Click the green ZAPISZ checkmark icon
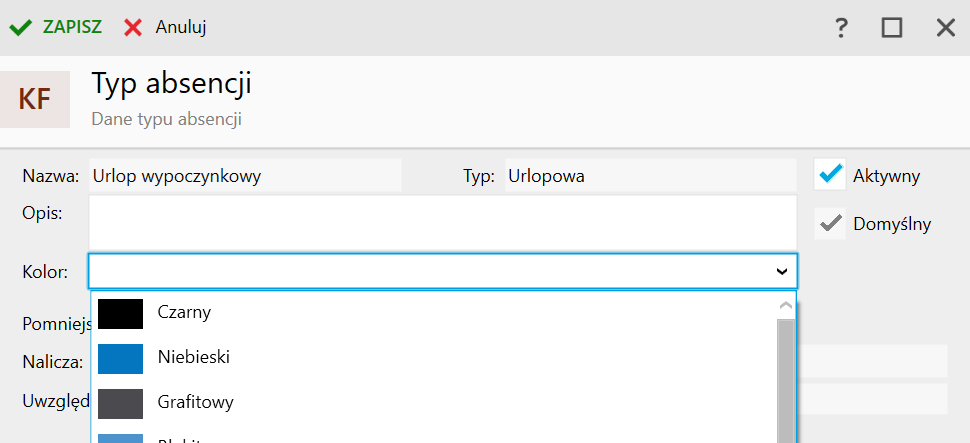The image size is (970, 443). (x=21, y=27)
